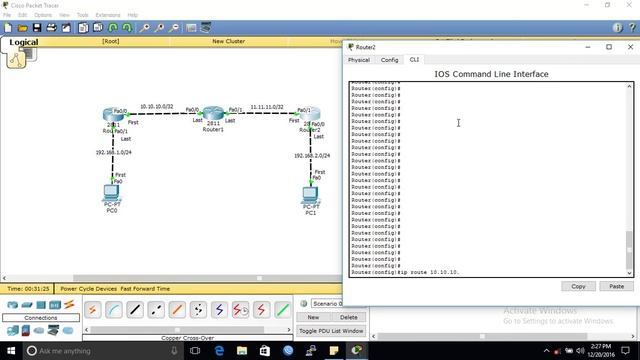Open file using folder icon
This screenshot has width=640, height=360.
[x=22, y=28]
